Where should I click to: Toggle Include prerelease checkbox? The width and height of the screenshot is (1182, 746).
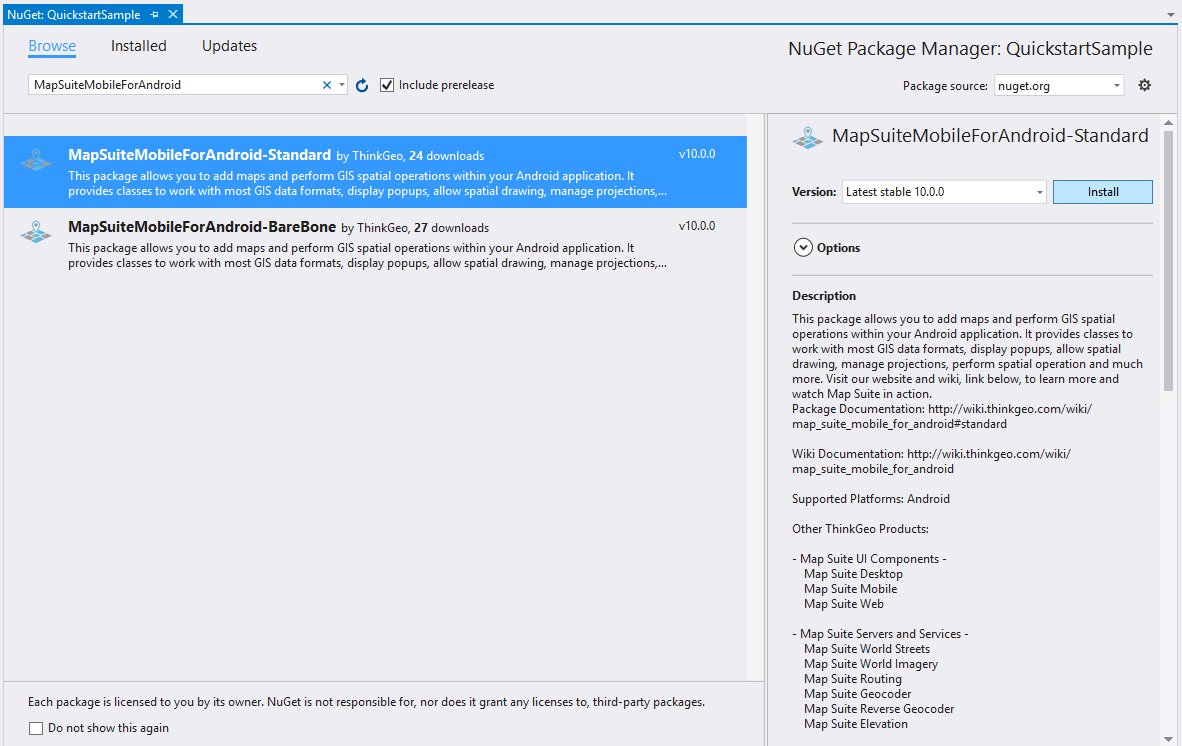coord(387,85)
